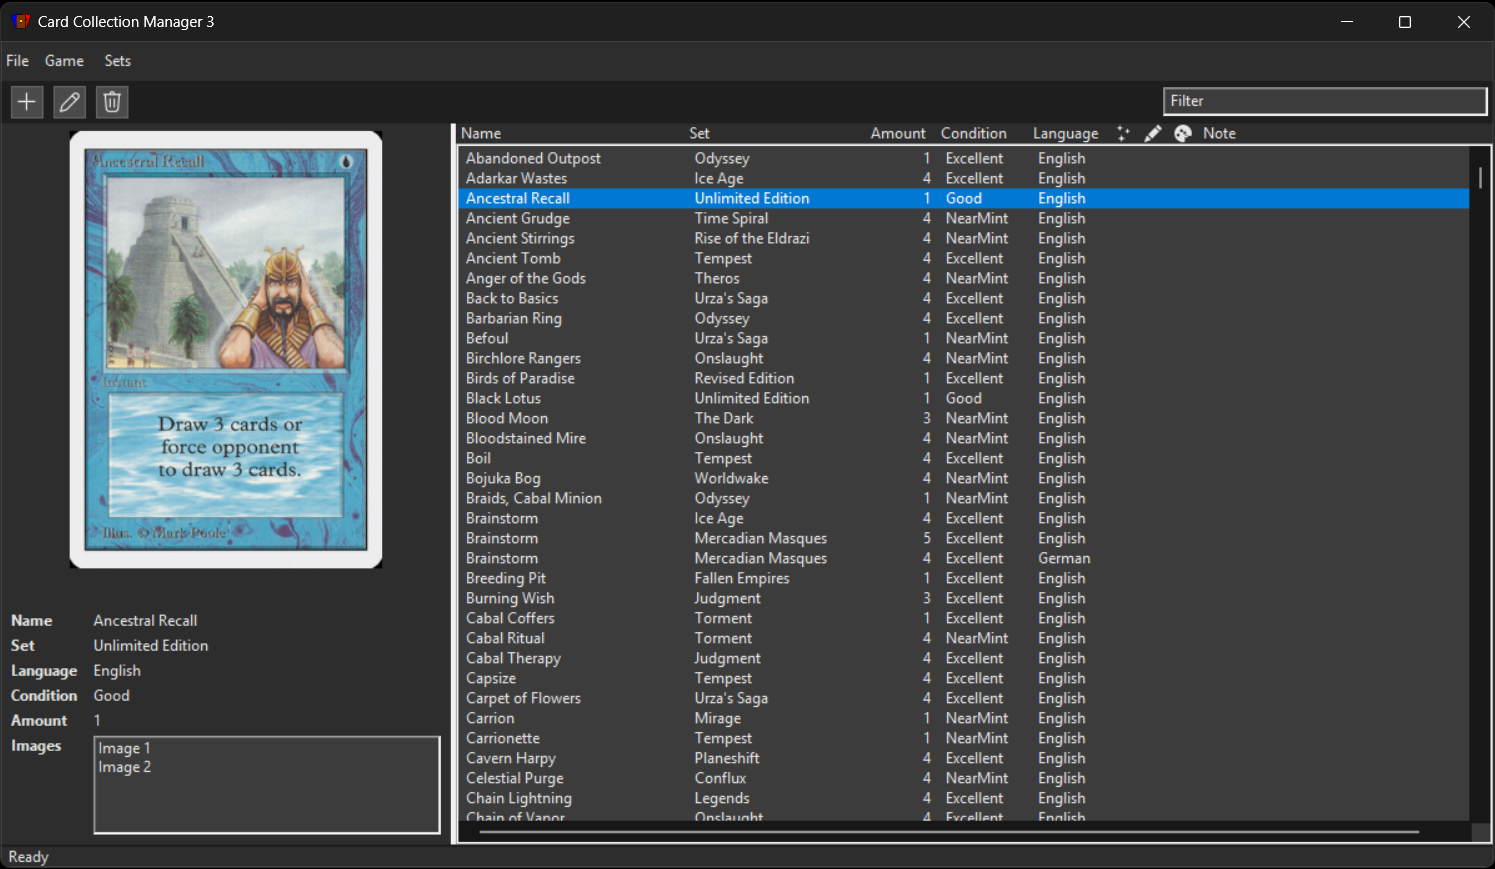Click the sparkle column header icon
Screen dimensions: 1495x869
pos(1123,133)
